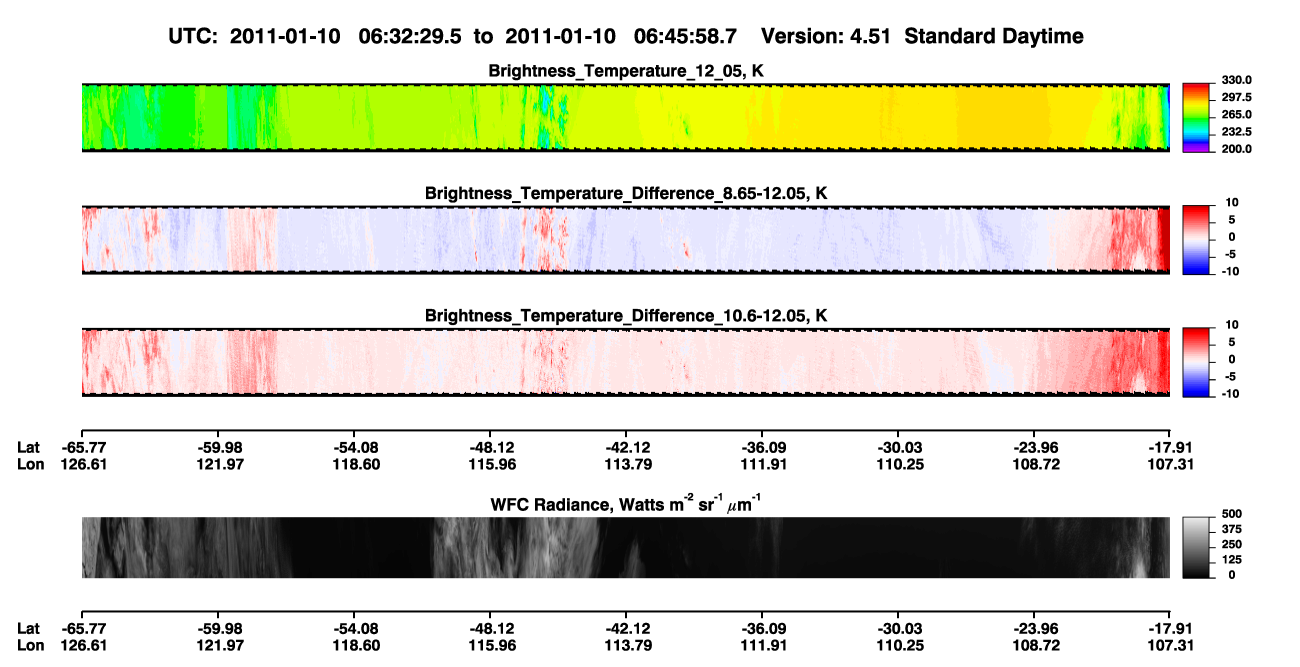Click the red-blue color bar of the 8.65-12.05 panel
Screen dimensions: 1300x667
pyautogui.click(x=1197, y=240)
